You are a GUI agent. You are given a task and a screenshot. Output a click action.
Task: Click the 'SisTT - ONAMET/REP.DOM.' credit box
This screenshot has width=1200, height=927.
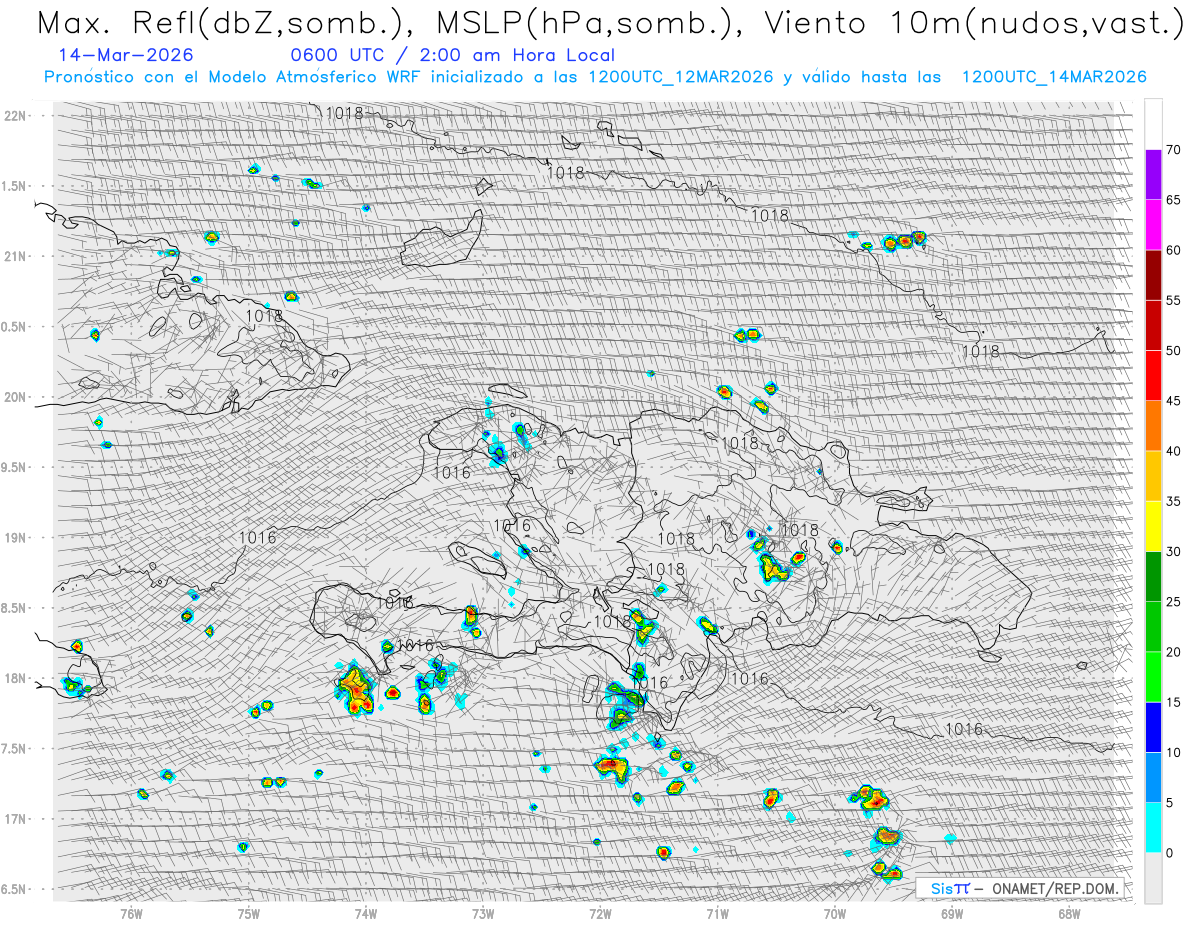tap(1021, 888)
